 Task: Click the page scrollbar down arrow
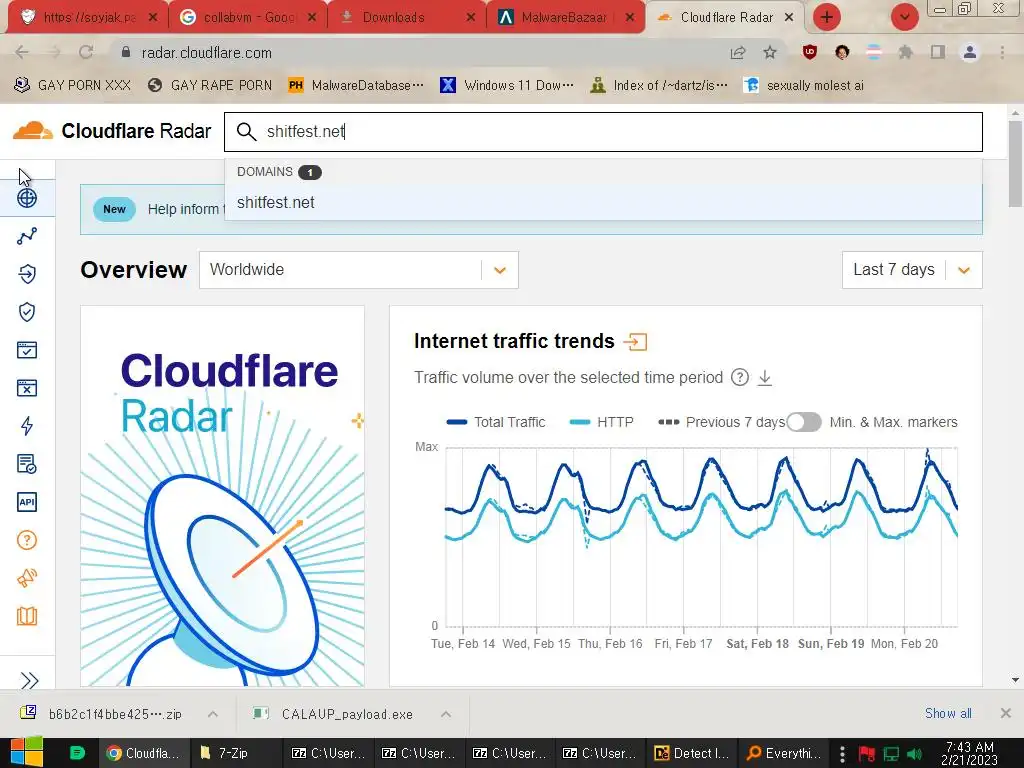[x=1015, y=680]
